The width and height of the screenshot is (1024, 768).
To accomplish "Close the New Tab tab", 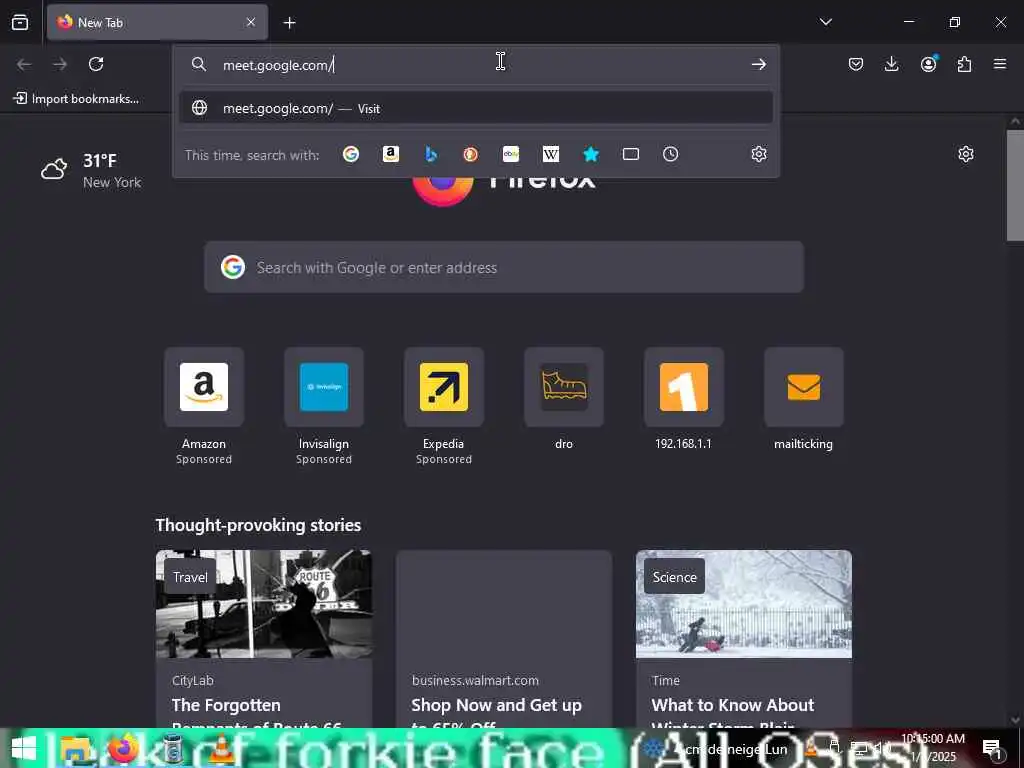I will [x=251, y=22].
